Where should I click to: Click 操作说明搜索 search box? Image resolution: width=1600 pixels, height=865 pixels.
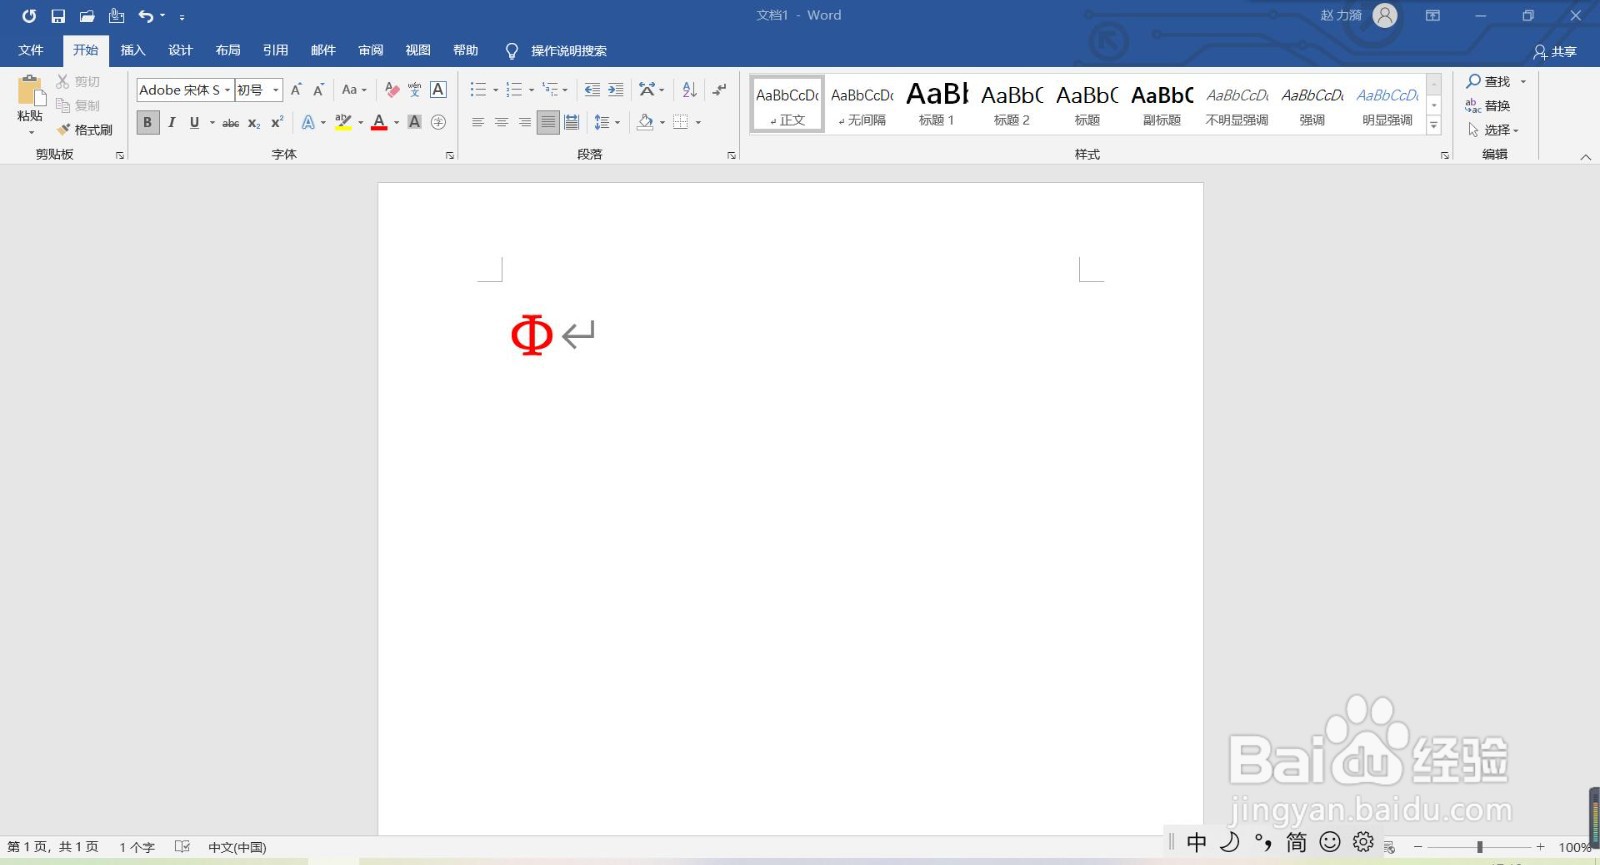tap(568, 51)
